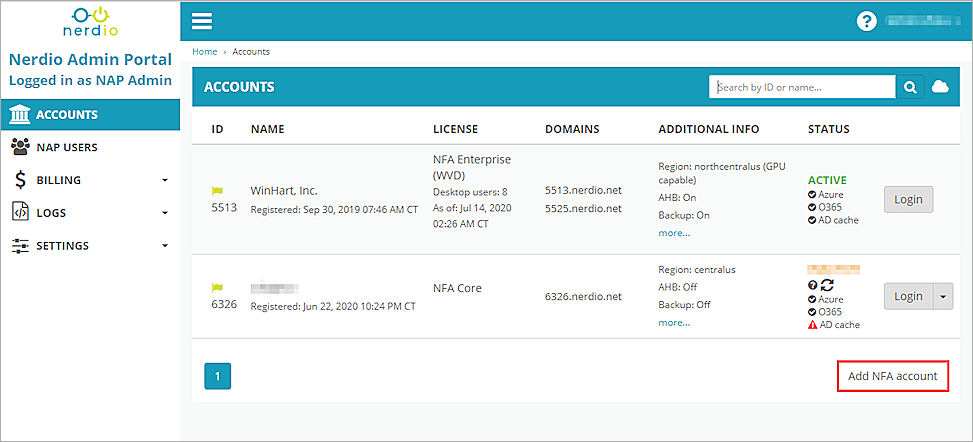Expand the Logs menu
The height and width of the screenshot is (442, 973).
(x=89, y=213)
